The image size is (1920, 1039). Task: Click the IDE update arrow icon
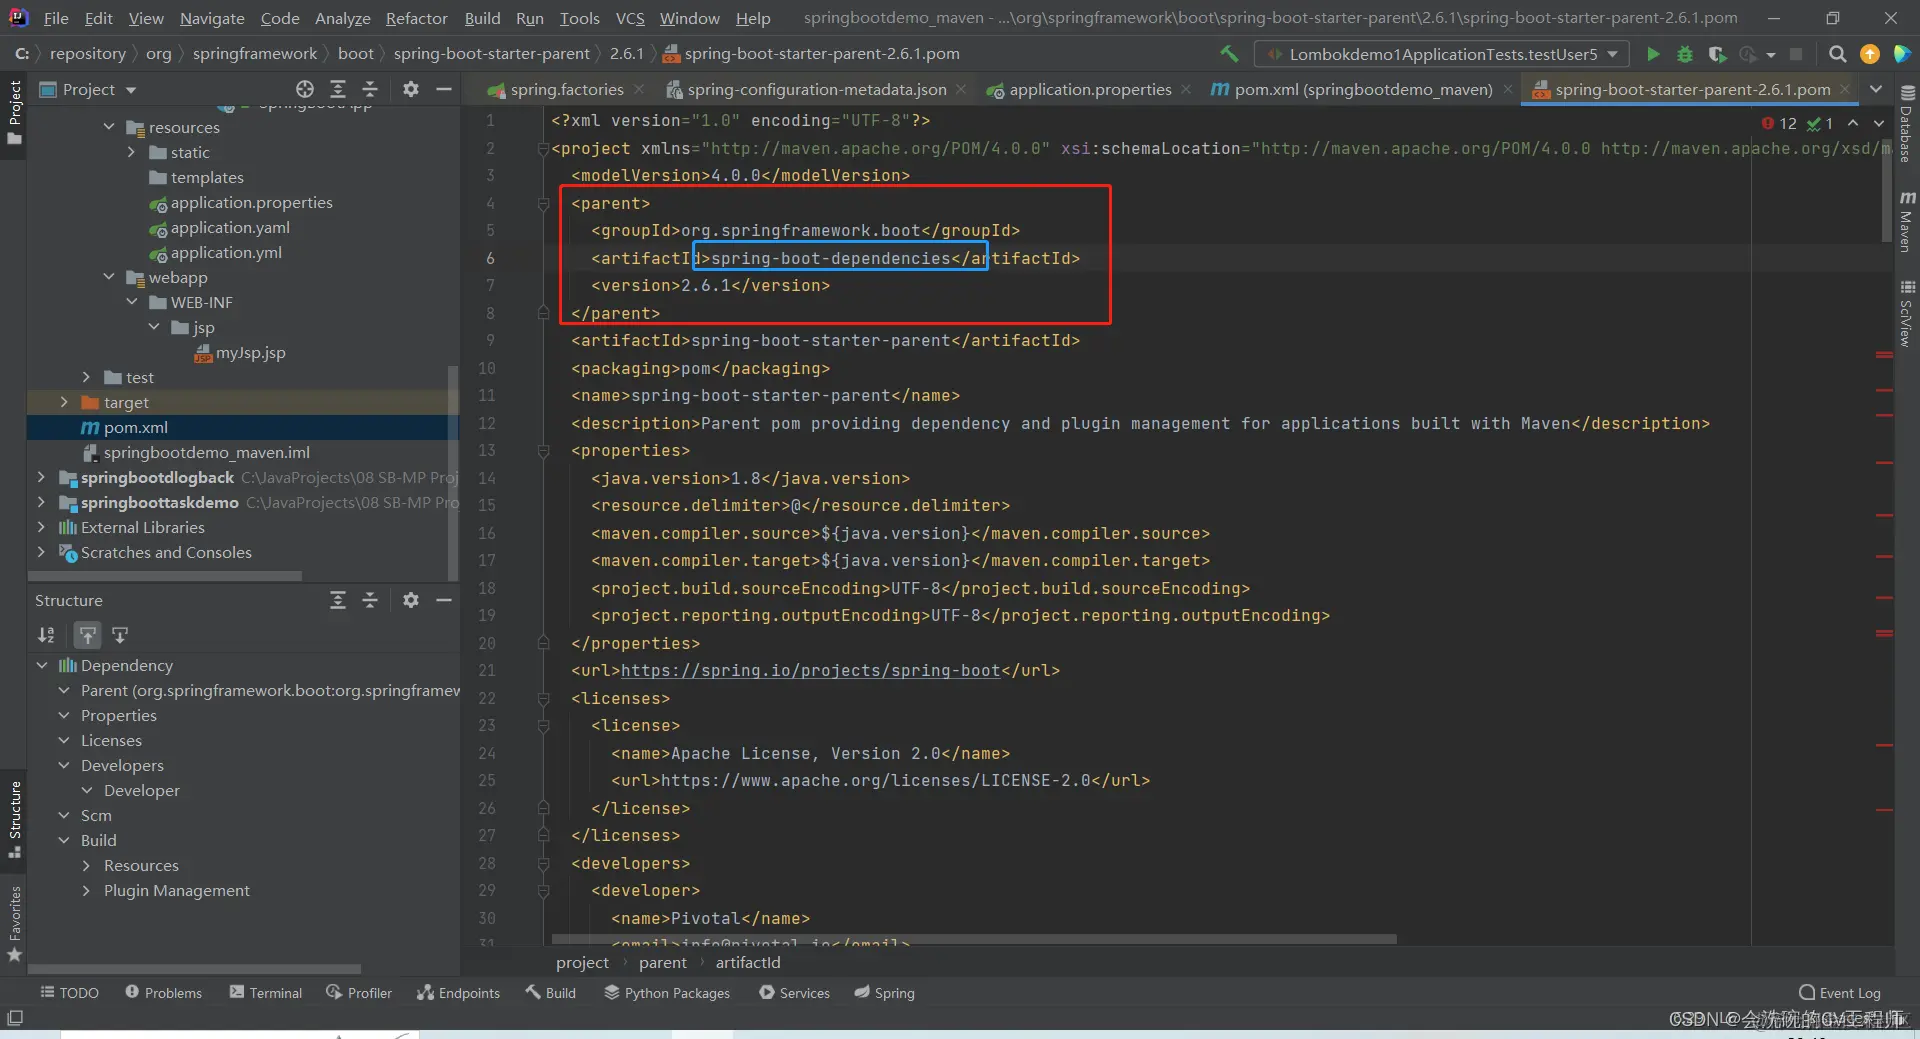1869,54
